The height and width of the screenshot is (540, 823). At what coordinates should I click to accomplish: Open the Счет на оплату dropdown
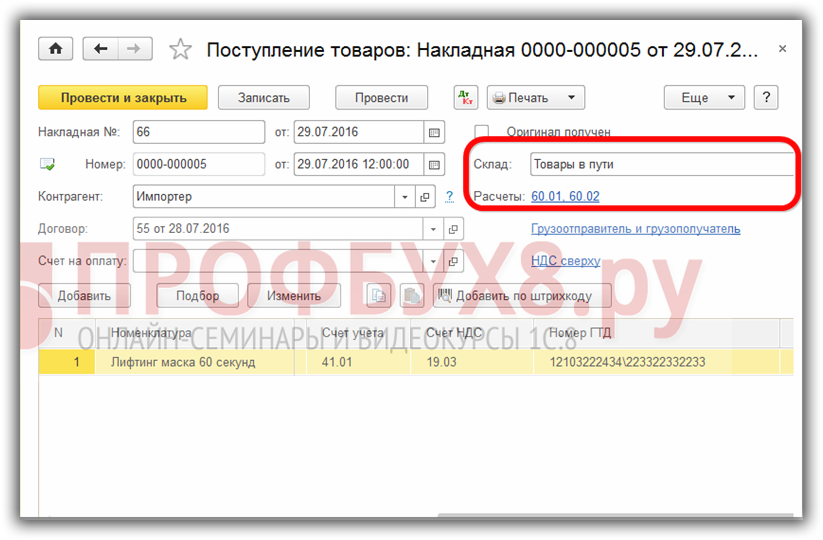[x=433, y=262]
